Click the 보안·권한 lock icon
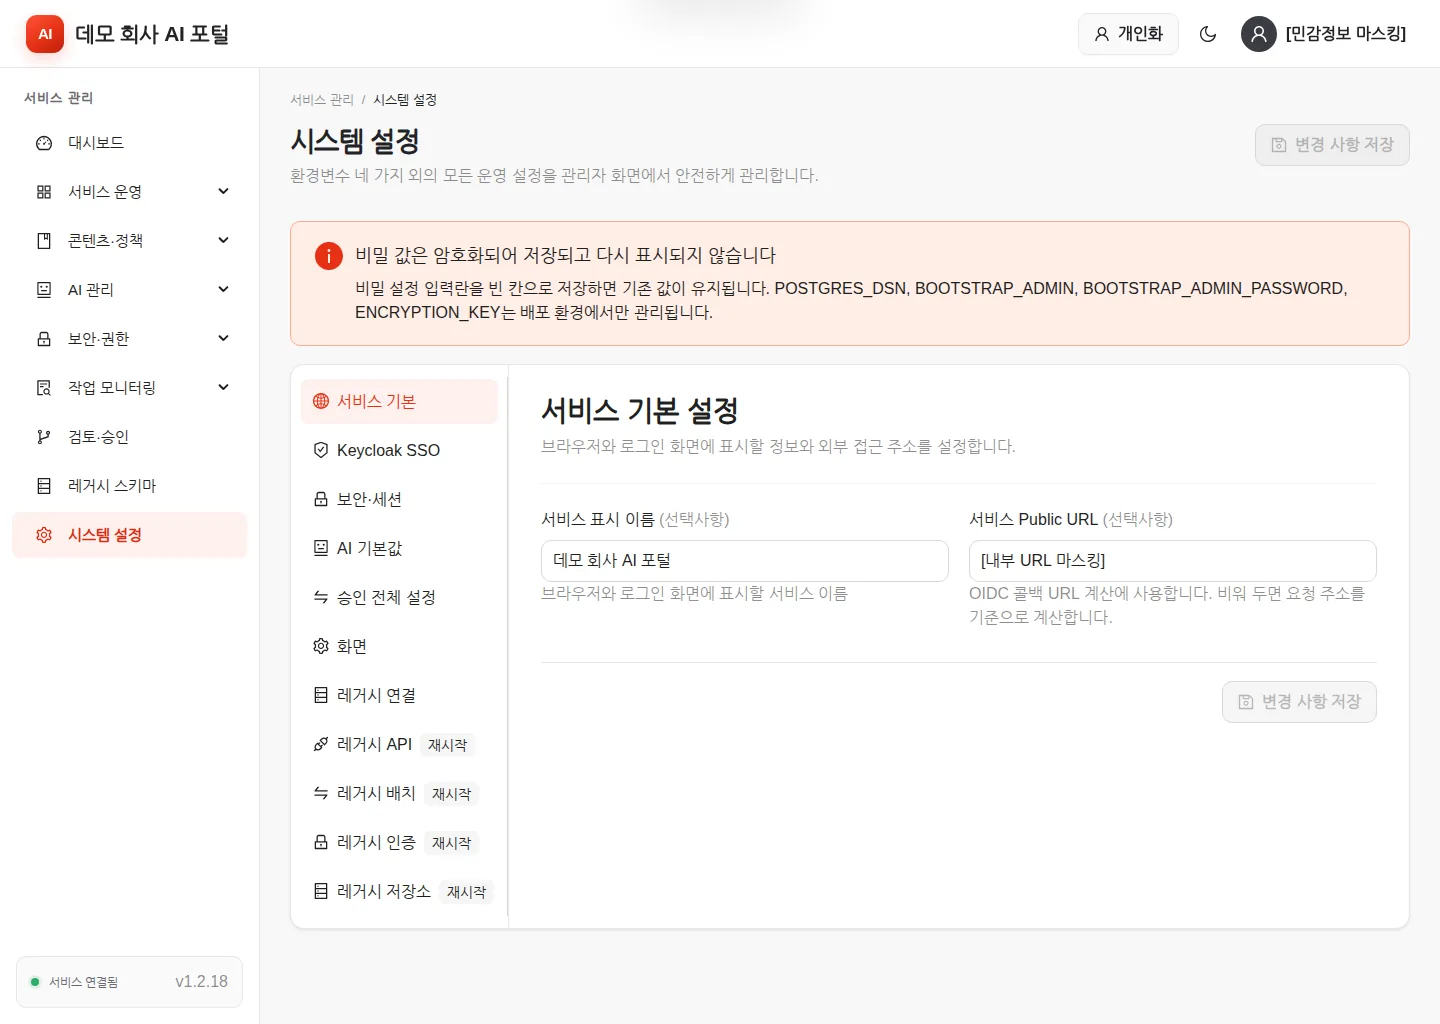The width and height of the screenshot is (1440, 1024). [44, 339]
